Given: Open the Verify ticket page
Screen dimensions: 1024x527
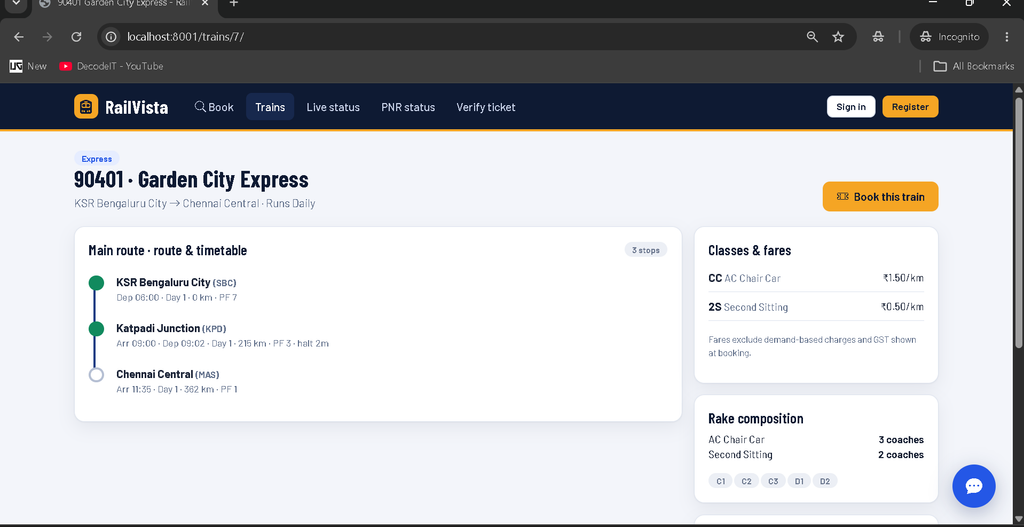Looking at the screenshot, I should coord(486,107).
